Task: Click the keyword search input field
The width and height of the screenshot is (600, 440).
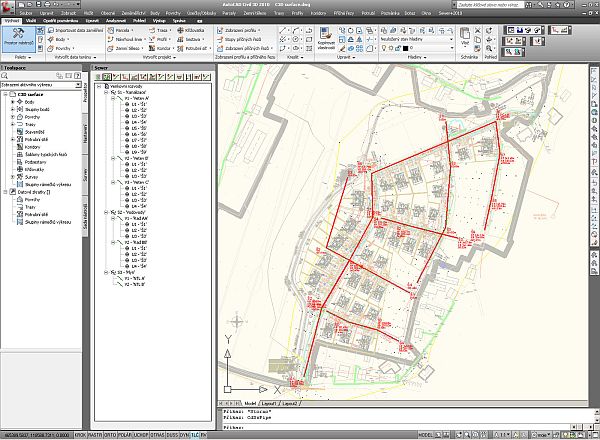Action: 489,5
